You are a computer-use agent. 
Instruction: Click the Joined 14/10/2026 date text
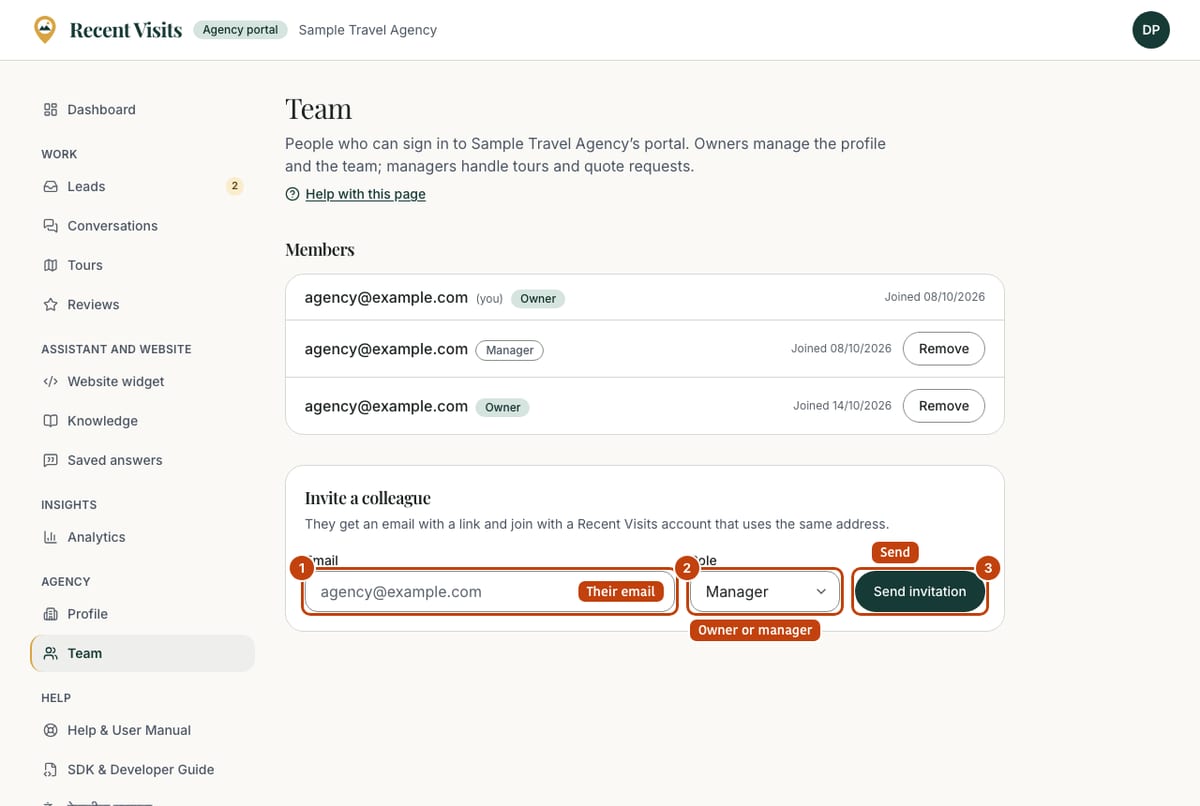(x=842, y=406)
